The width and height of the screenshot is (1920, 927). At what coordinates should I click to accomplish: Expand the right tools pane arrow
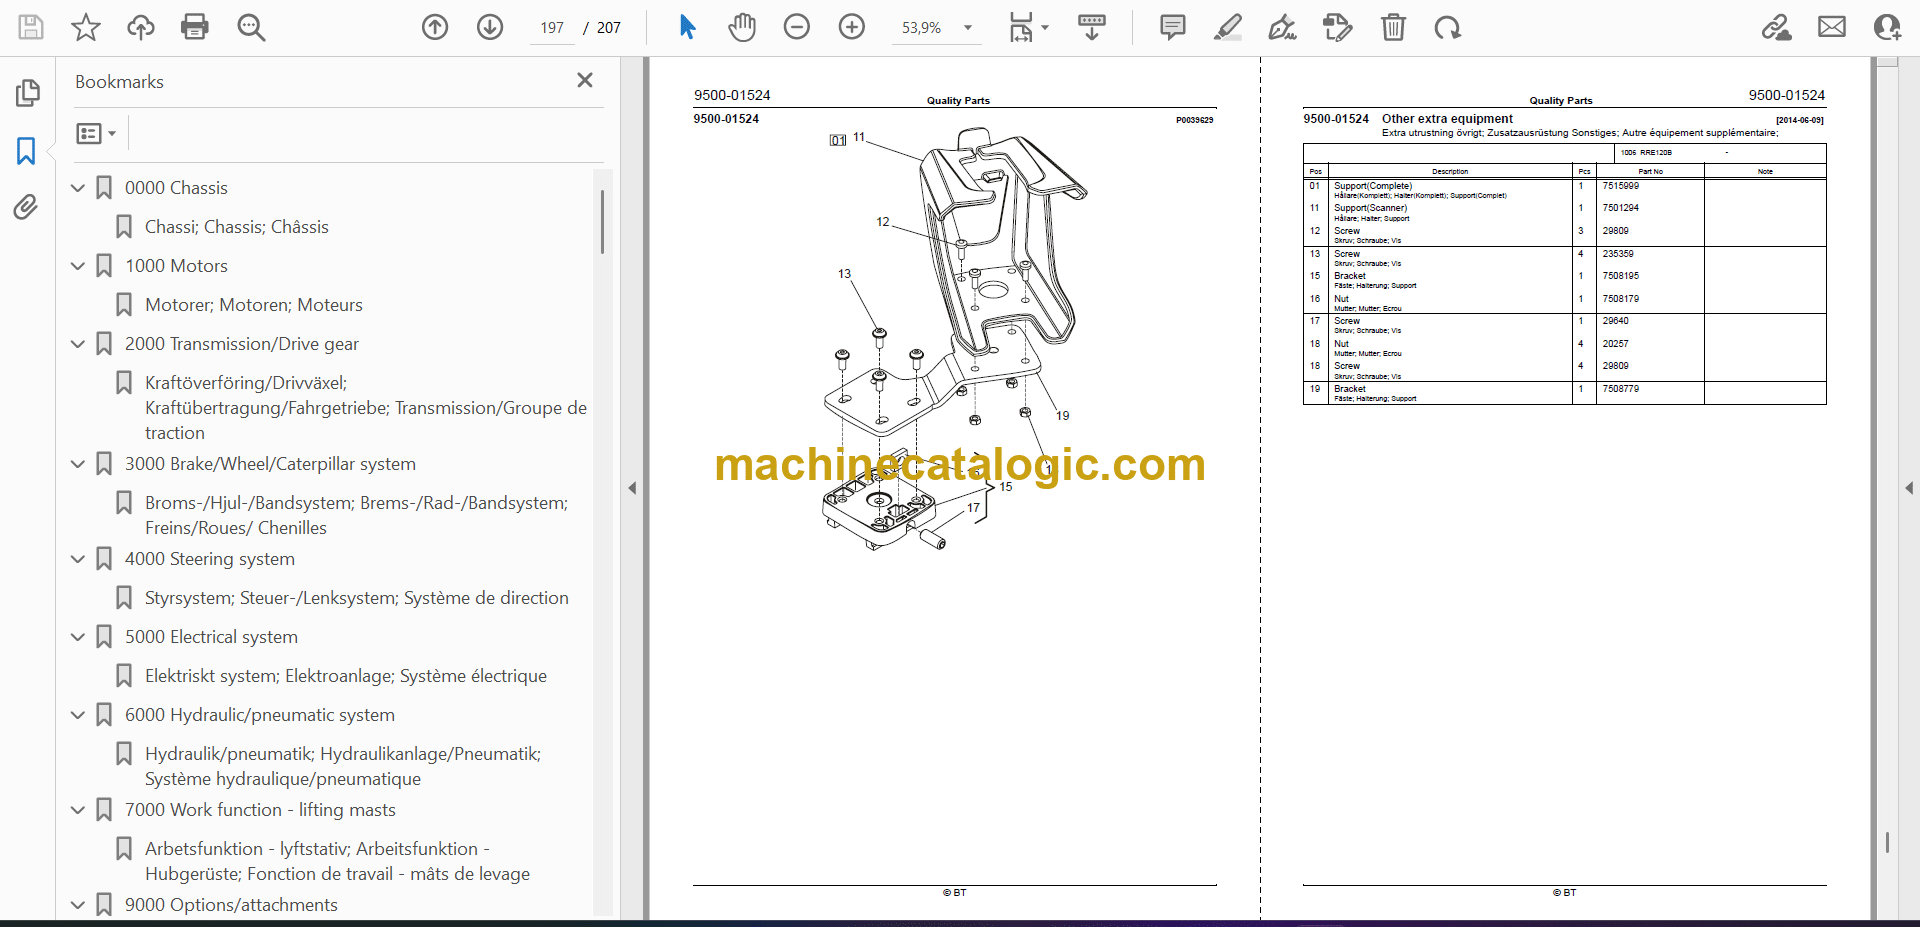tap(1909, 488)
